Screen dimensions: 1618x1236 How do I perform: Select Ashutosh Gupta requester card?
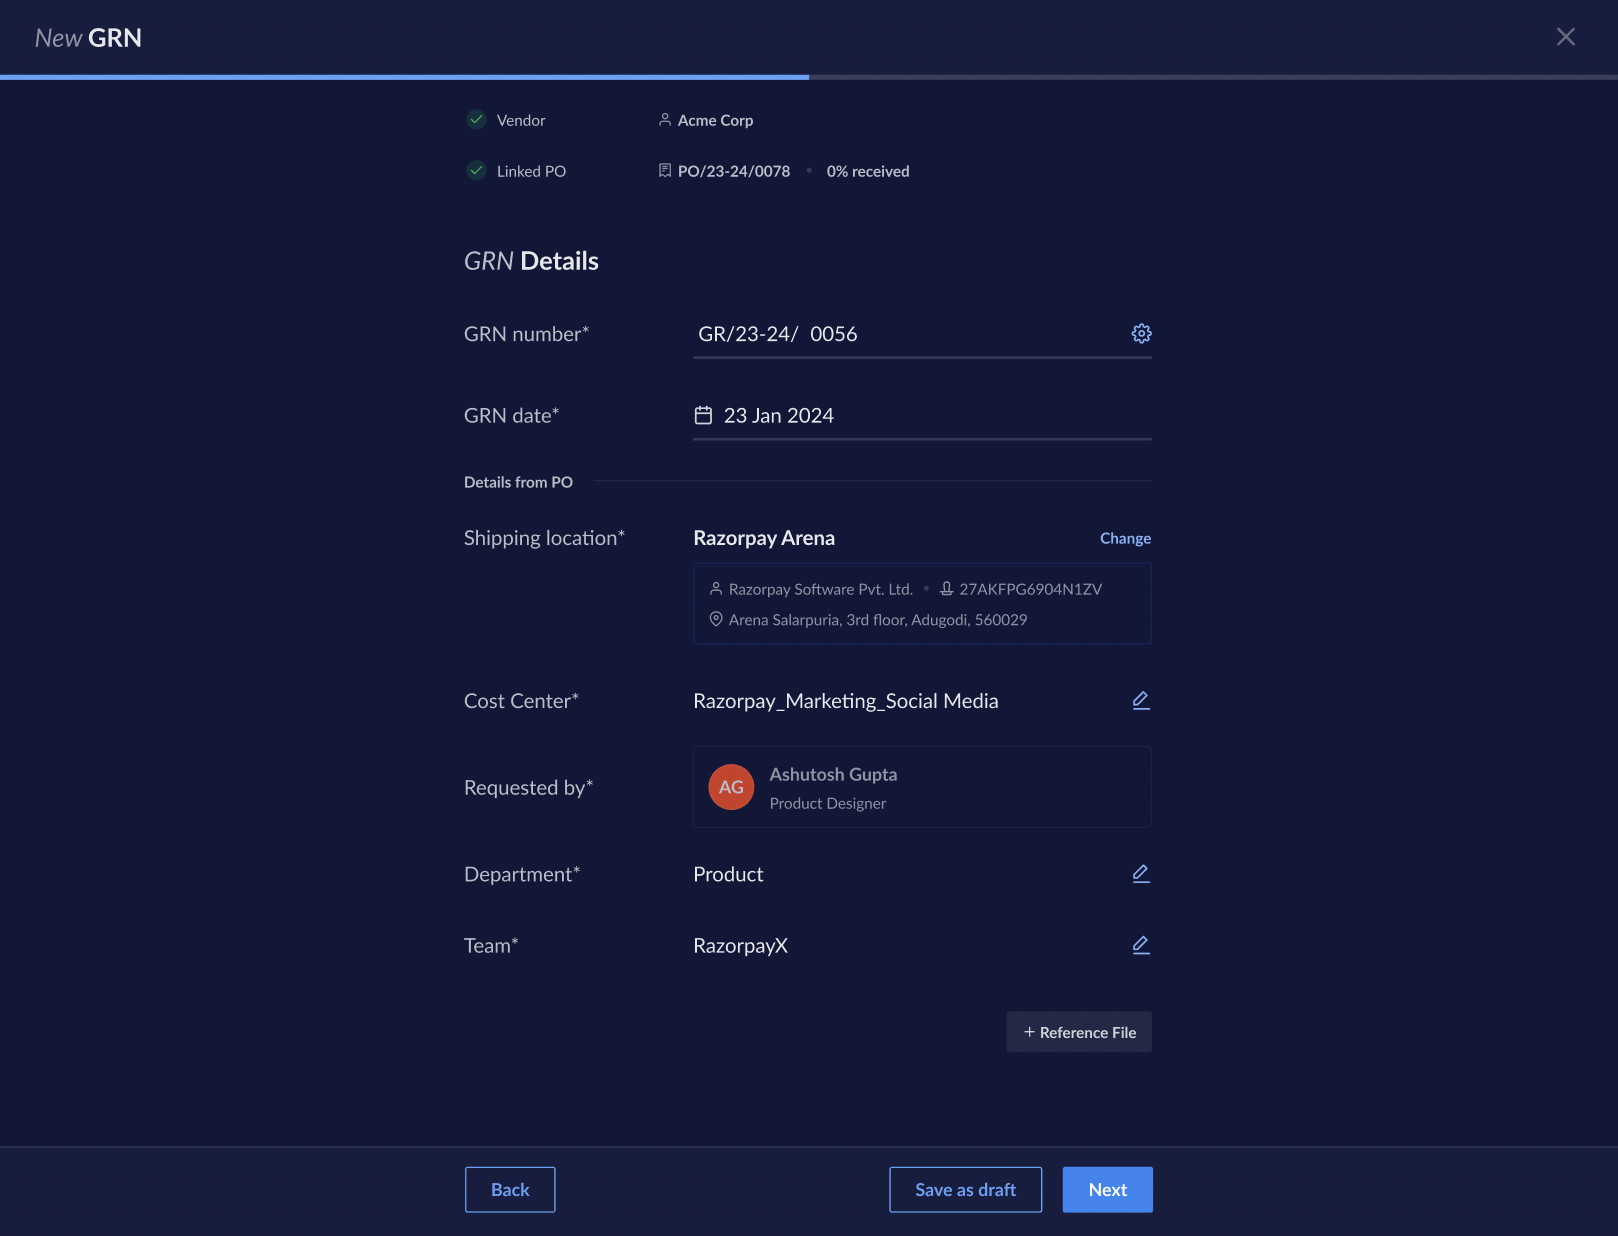922,787
